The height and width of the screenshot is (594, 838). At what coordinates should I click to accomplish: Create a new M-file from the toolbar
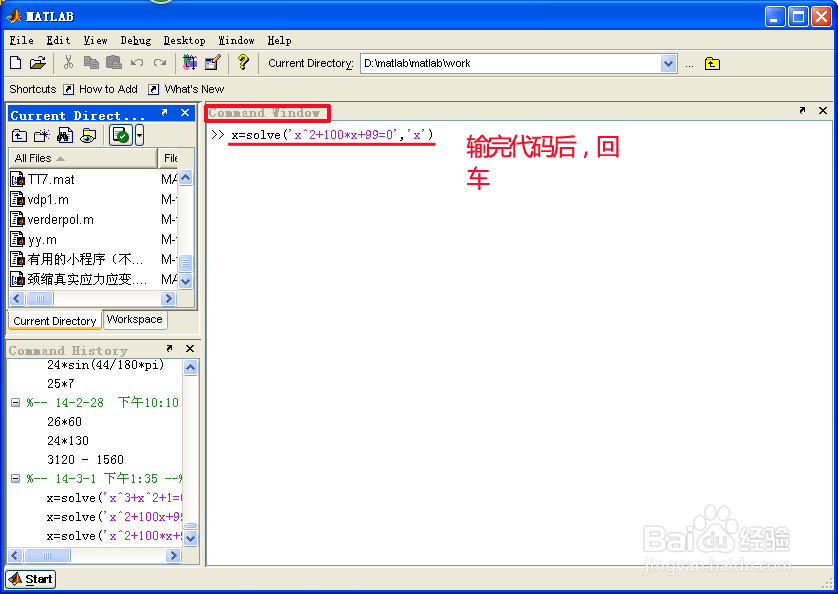pyautogui.click(x=15, y=63)
